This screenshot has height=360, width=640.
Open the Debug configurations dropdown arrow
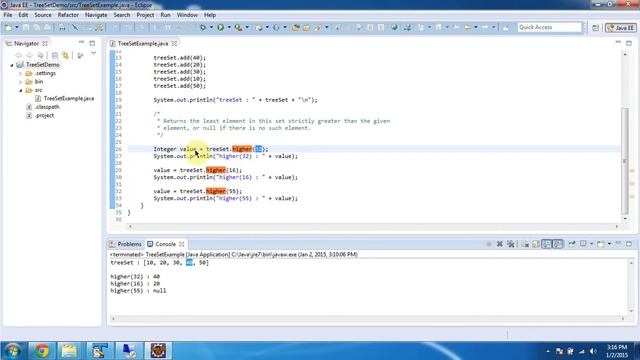tap(211, 27)
